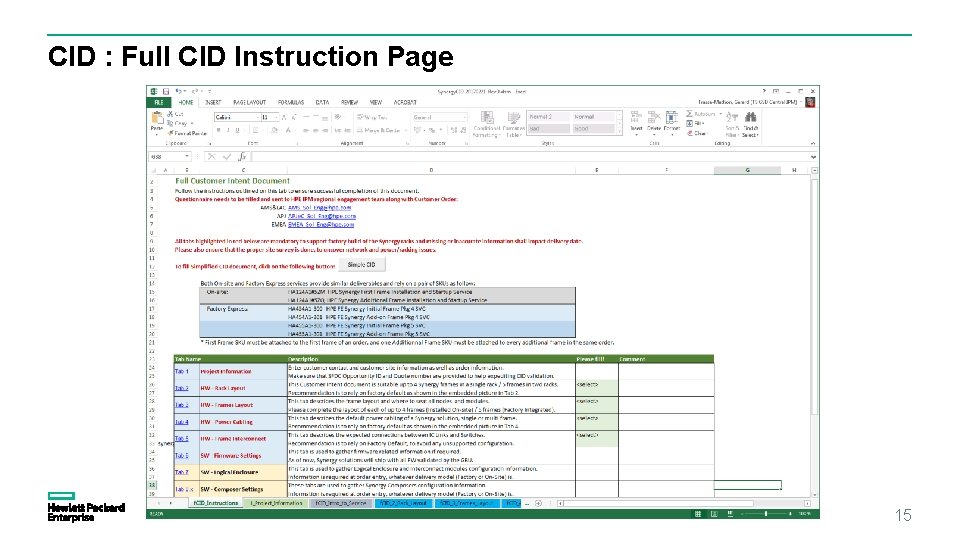960x540 pixels.
Task: Open the FILE tab
Action: 159,102
